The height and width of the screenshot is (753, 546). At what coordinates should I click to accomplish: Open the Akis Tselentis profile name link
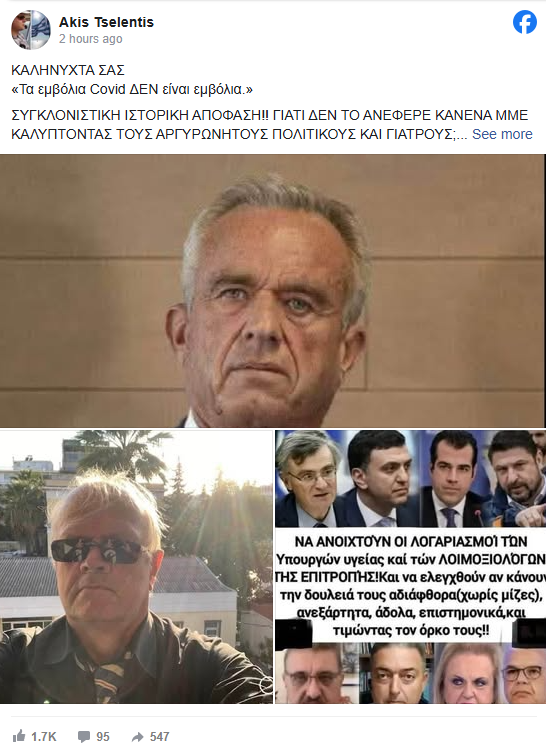106,22
